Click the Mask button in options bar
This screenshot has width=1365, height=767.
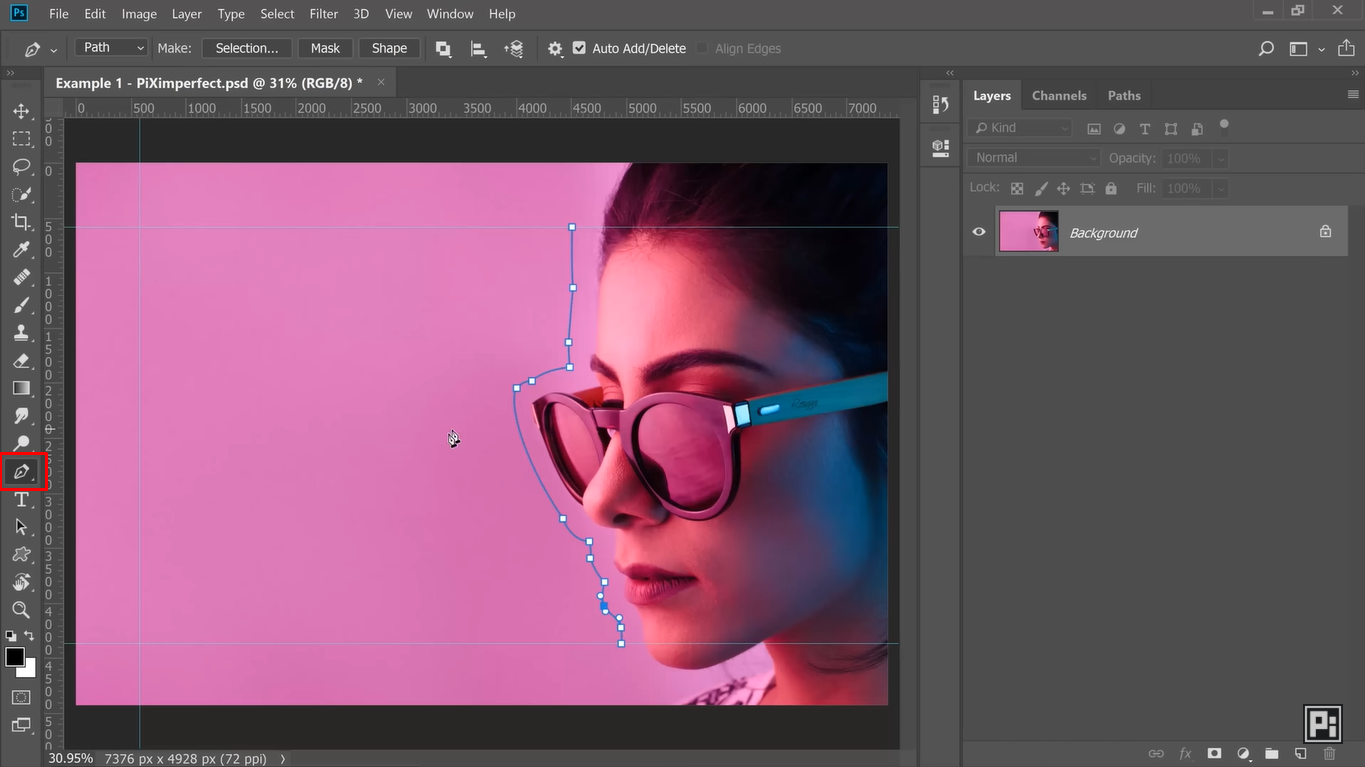[324, 47]
